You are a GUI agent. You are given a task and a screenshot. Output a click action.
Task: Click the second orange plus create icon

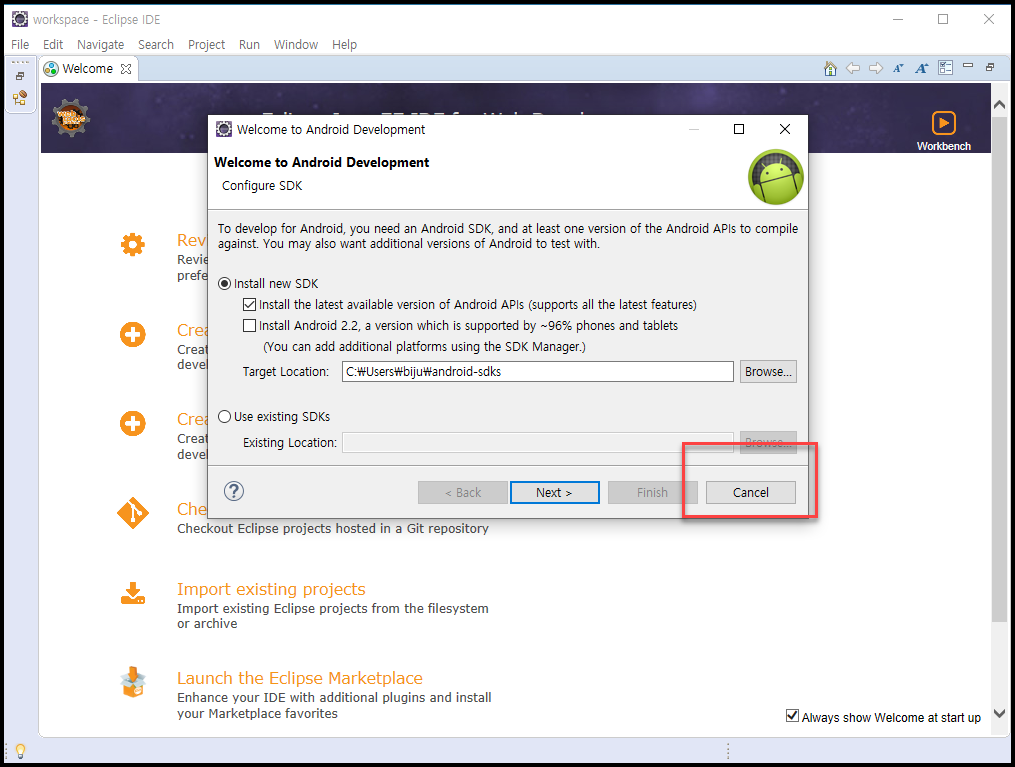click(133, 424)
